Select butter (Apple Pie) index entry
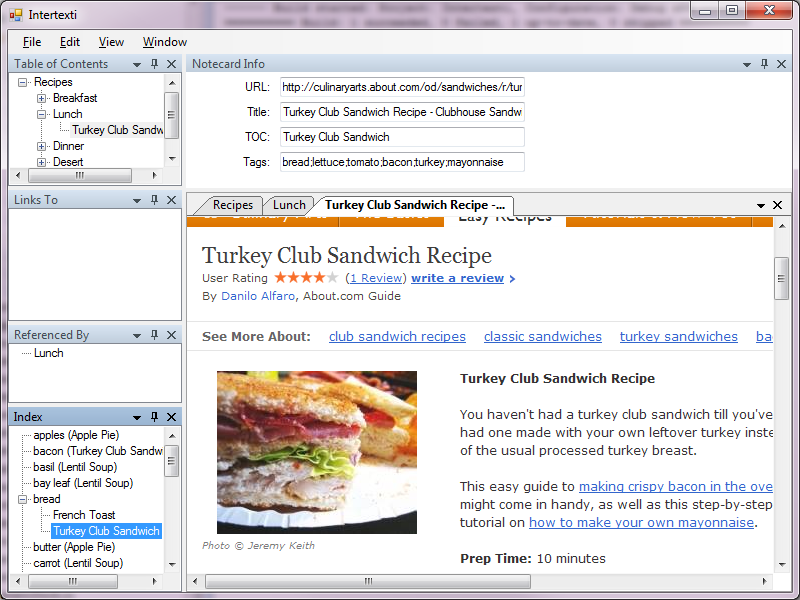This screenshot has height=600, width=800. pos(74,547)
